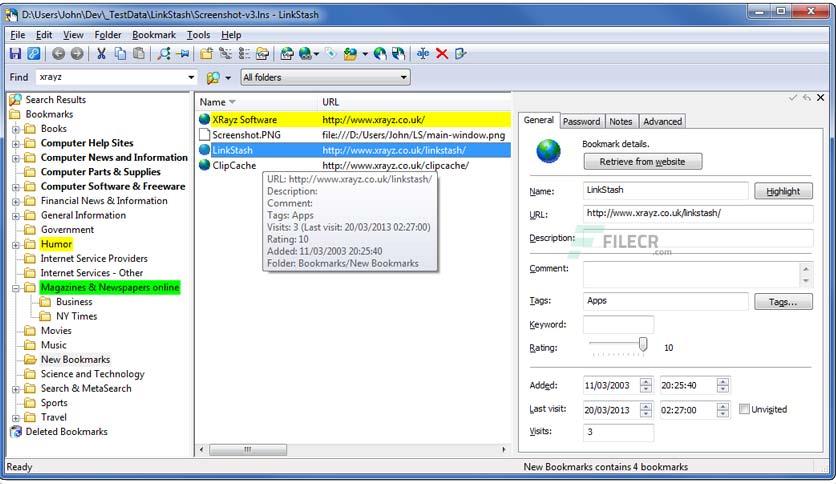Click the Rename text-cursor toolbar icon
The width and height of the screenshot is (836, 484).
pos(423,53)
